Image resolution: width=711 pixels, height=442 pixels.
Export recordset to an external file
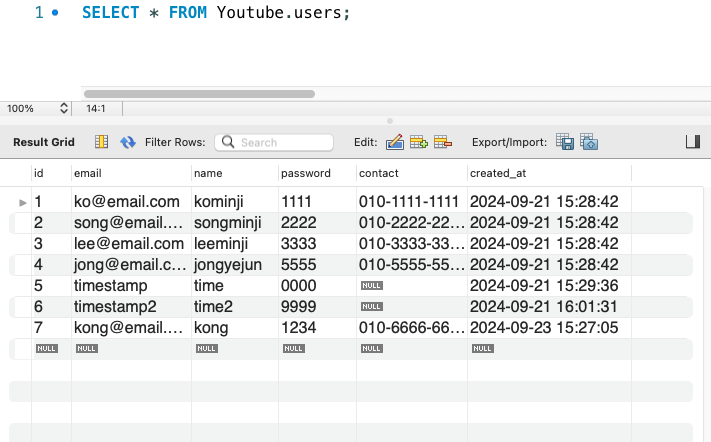[x=565, y=142]
